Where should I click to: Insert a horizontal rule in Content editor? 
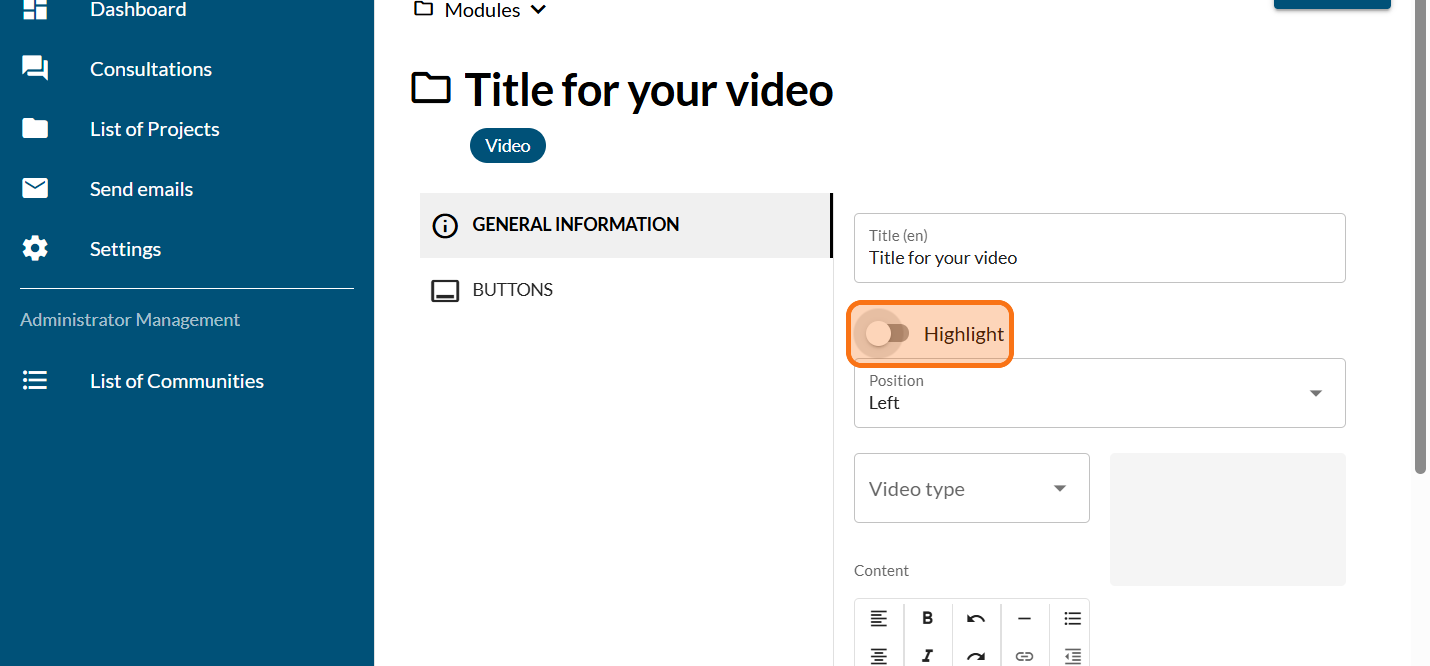click(1024, 619)
